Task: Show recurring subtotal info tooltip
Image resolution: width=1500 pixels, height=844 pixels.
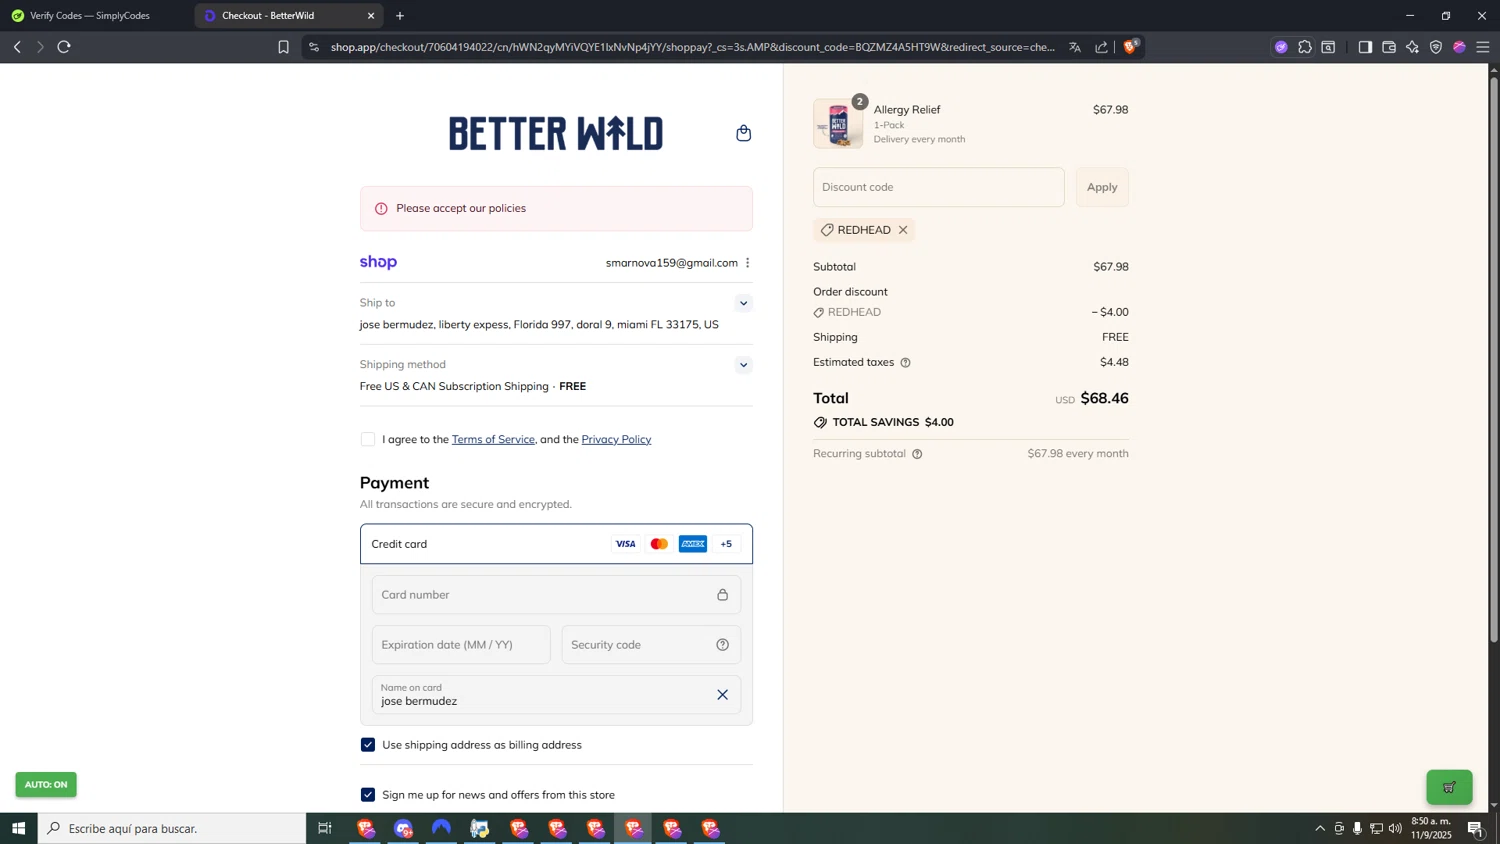Action: [x=917, y=454]
